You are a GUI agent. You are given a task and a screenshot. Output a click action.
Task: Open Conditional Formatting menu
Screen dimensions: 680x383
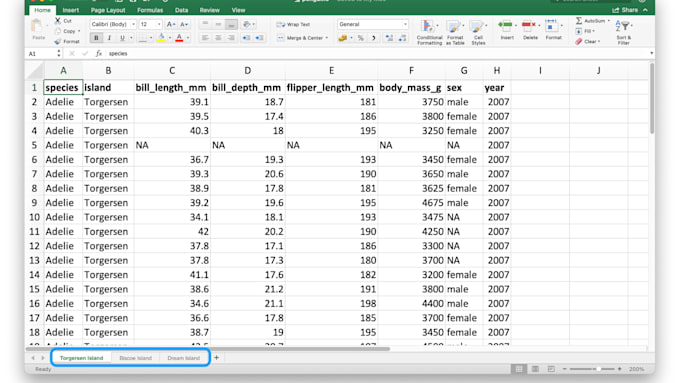point(429,32)
